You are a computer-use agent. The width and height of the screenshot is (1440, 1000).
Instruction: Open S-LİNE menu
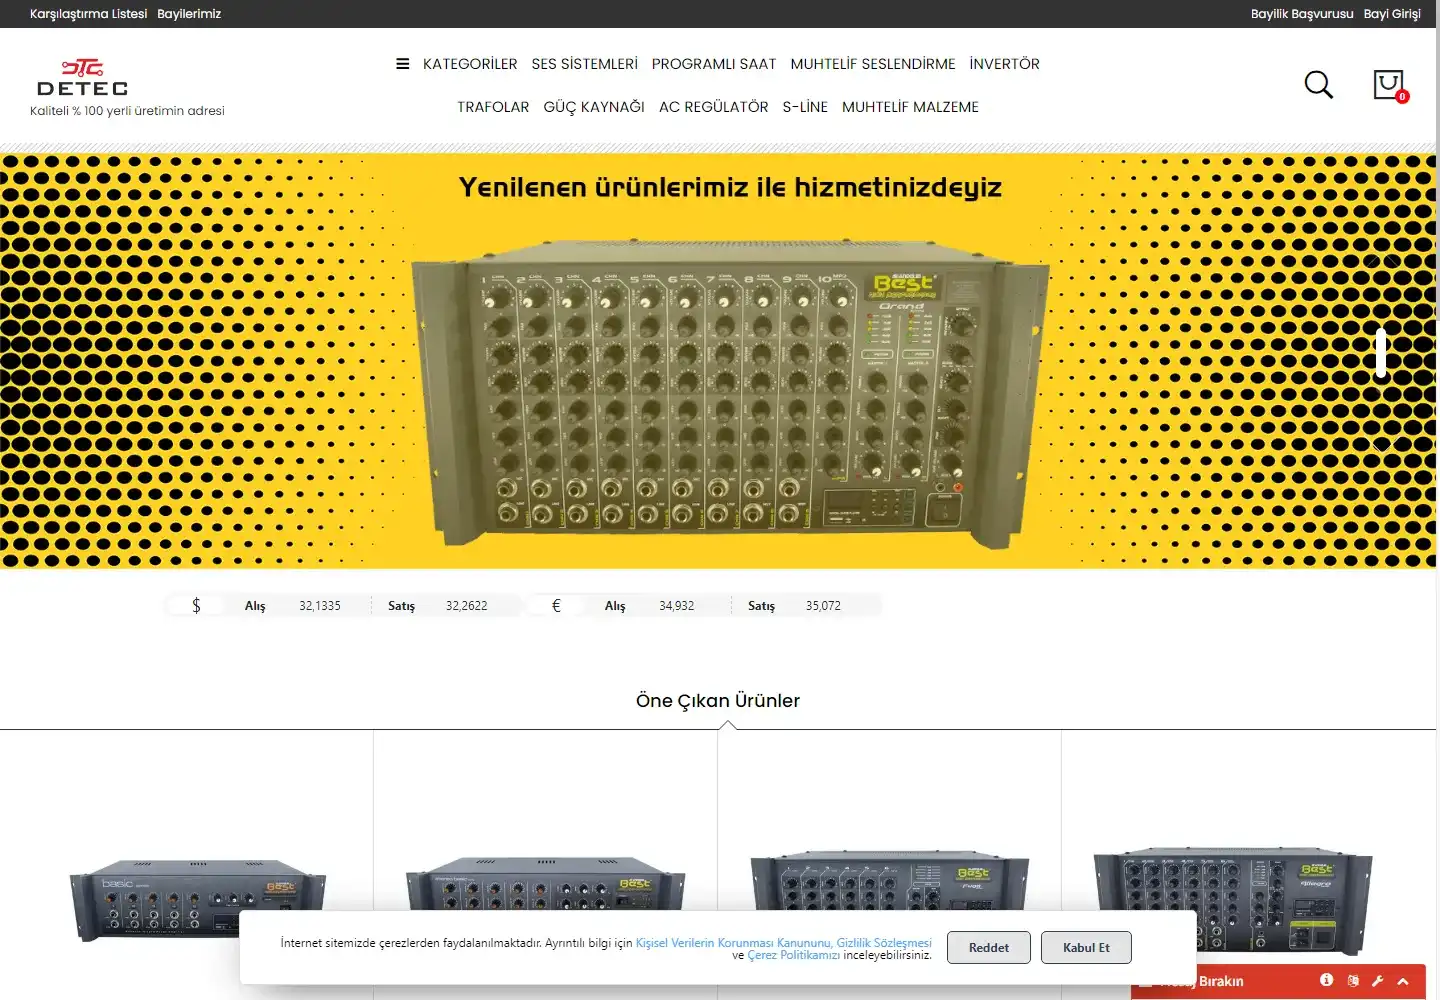[x=805, y=107]
